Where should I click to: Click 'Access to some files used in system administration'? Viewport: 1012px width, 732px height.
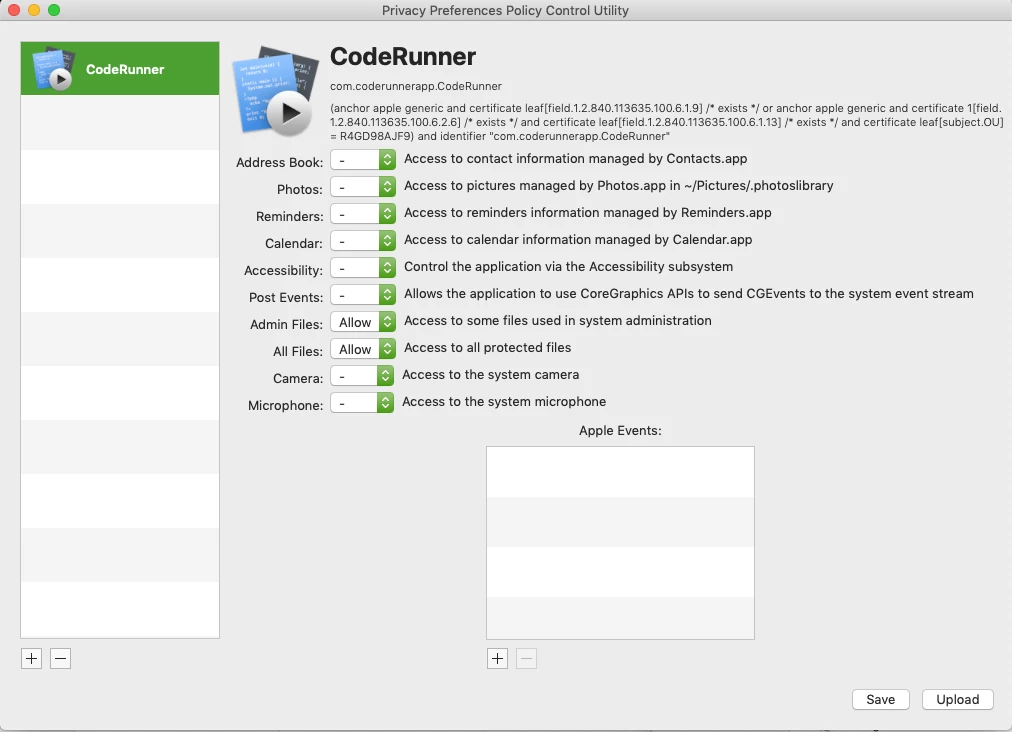[x=558, y=320]
